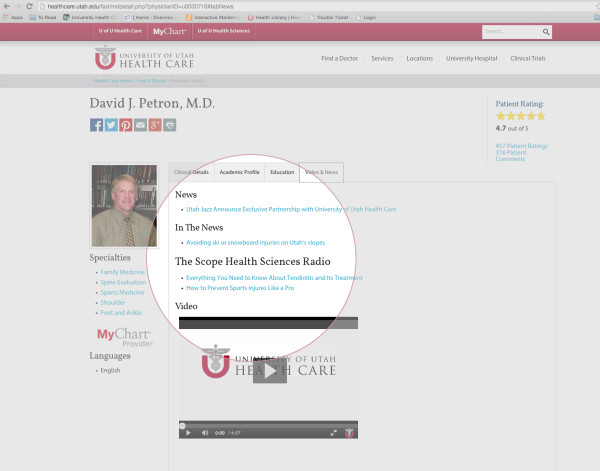Open the Trouble Ticket bookmark

point(329,17)
